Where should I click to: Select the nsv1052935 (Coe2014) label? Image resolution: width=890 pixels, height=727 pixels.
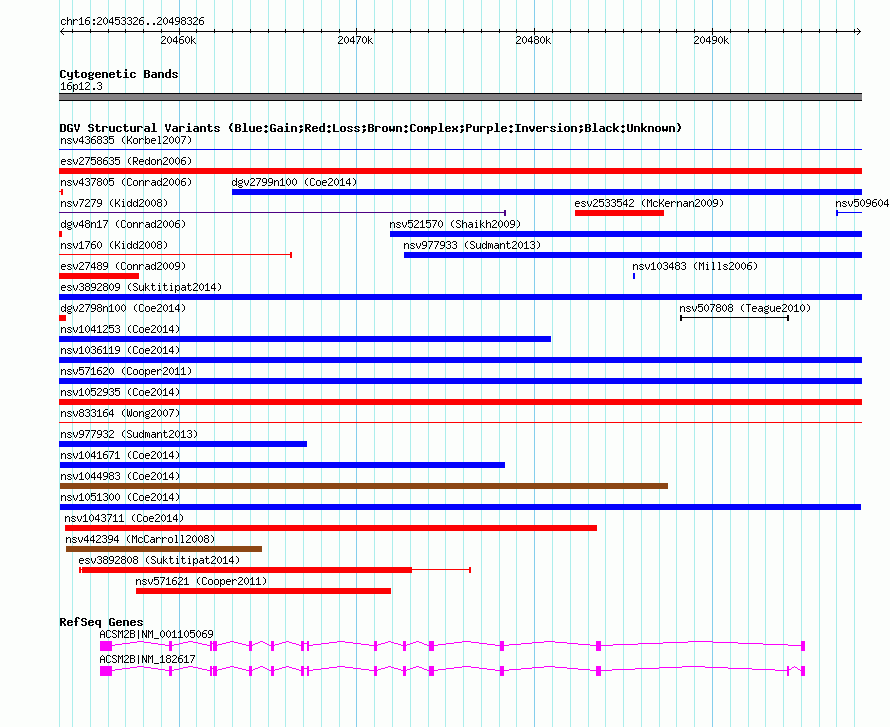pos(120,392)
